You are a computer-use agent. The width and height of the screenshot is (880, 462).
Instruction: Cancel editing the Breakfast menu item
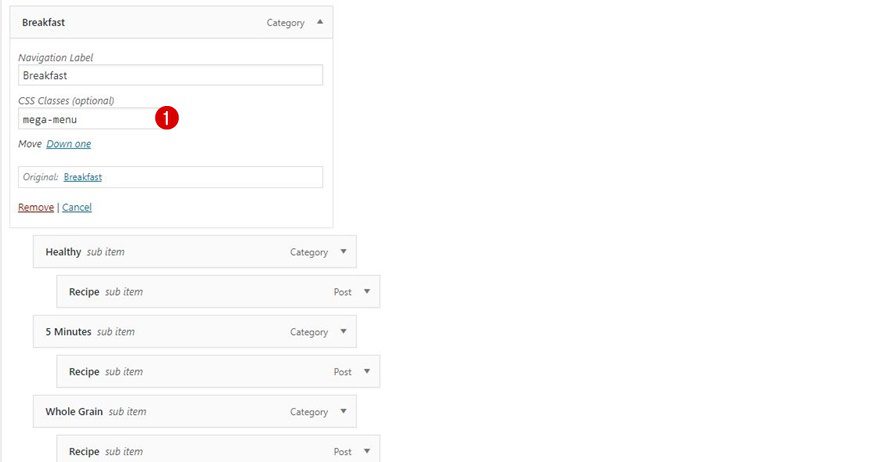pyautogui.click(x=77, y=207)
